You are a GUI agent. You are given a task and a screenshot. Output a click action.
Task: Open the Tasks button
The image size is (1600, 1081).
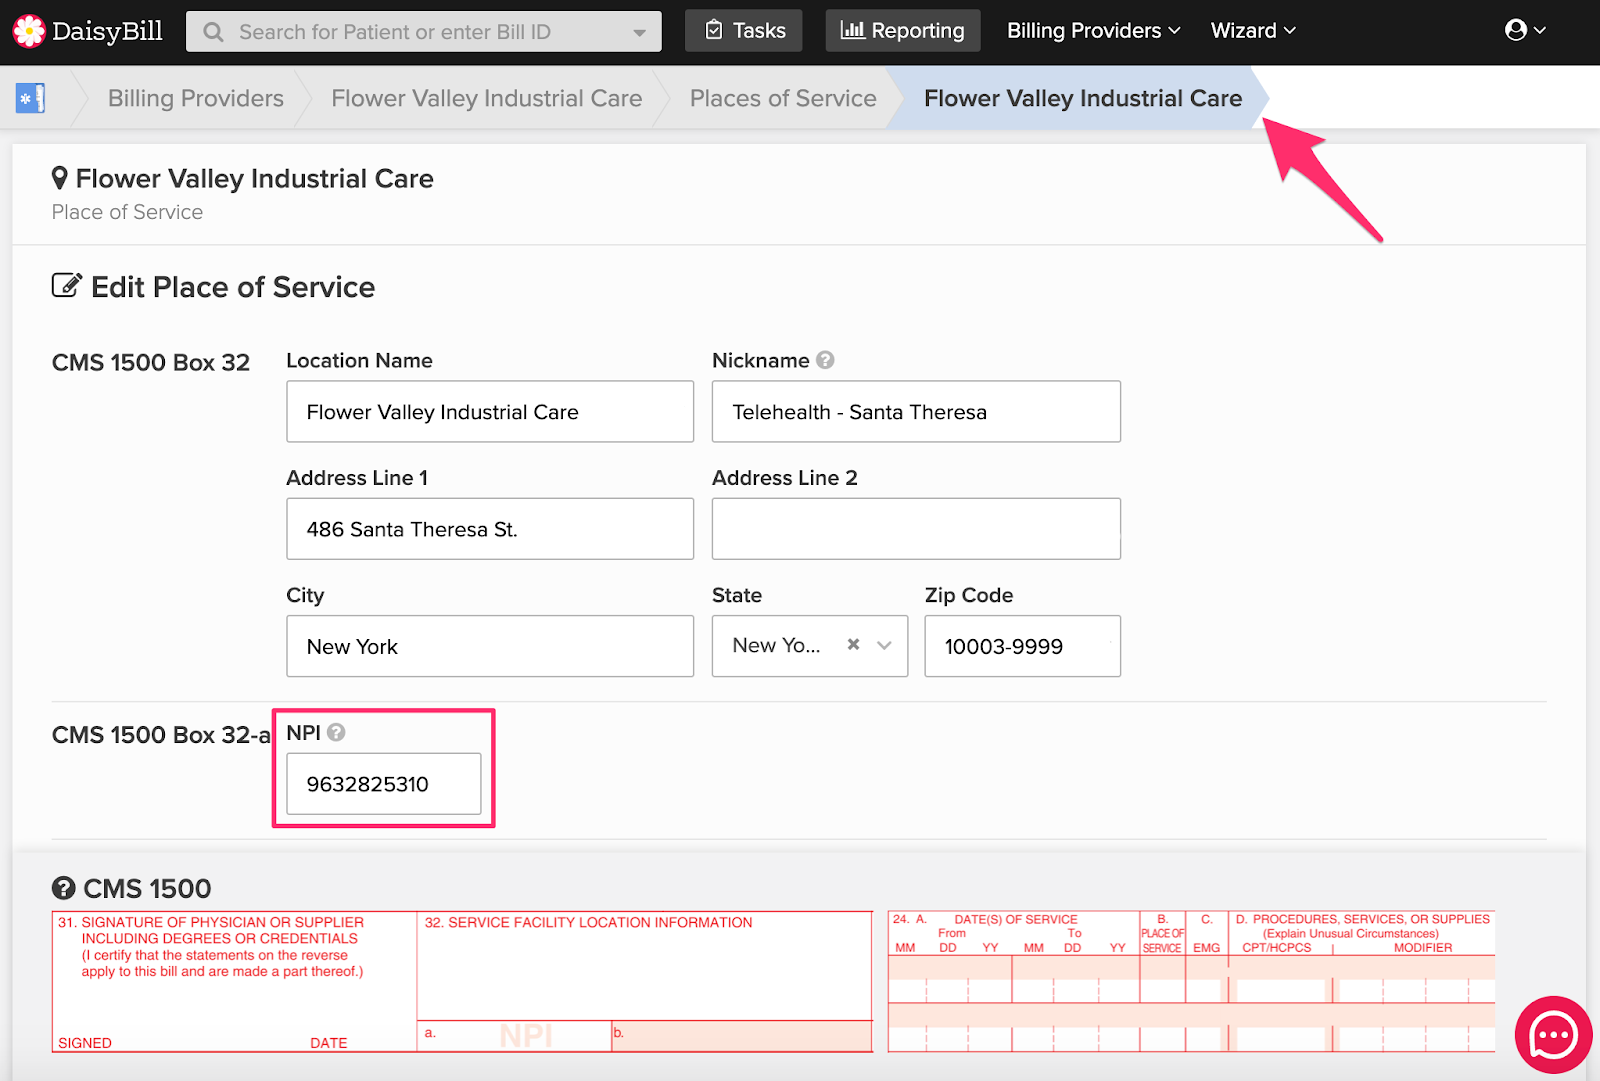744,31
